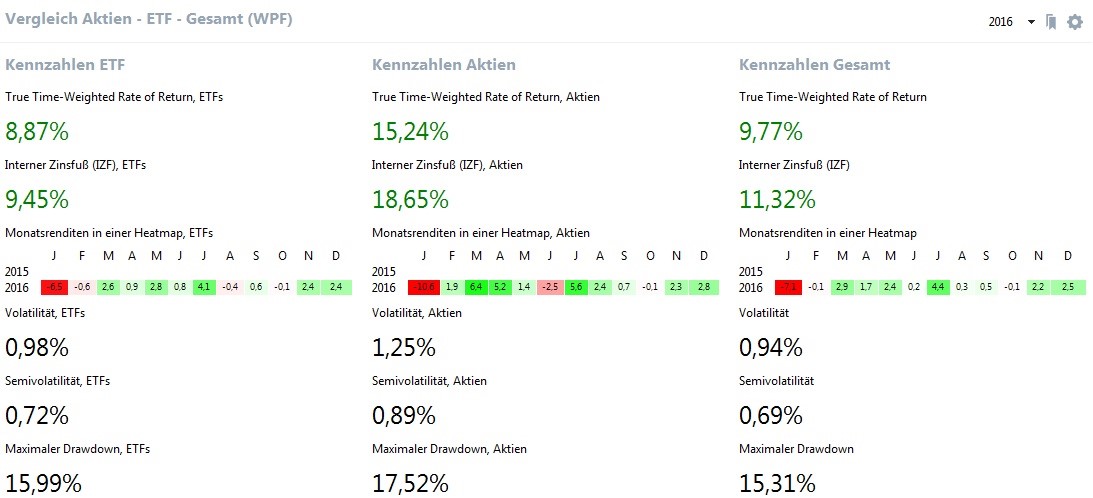This screenshot has height=498, width=1093.
Task: Expand the 2016 reporting period dropdown
Action: click(x=1031, y=22)
